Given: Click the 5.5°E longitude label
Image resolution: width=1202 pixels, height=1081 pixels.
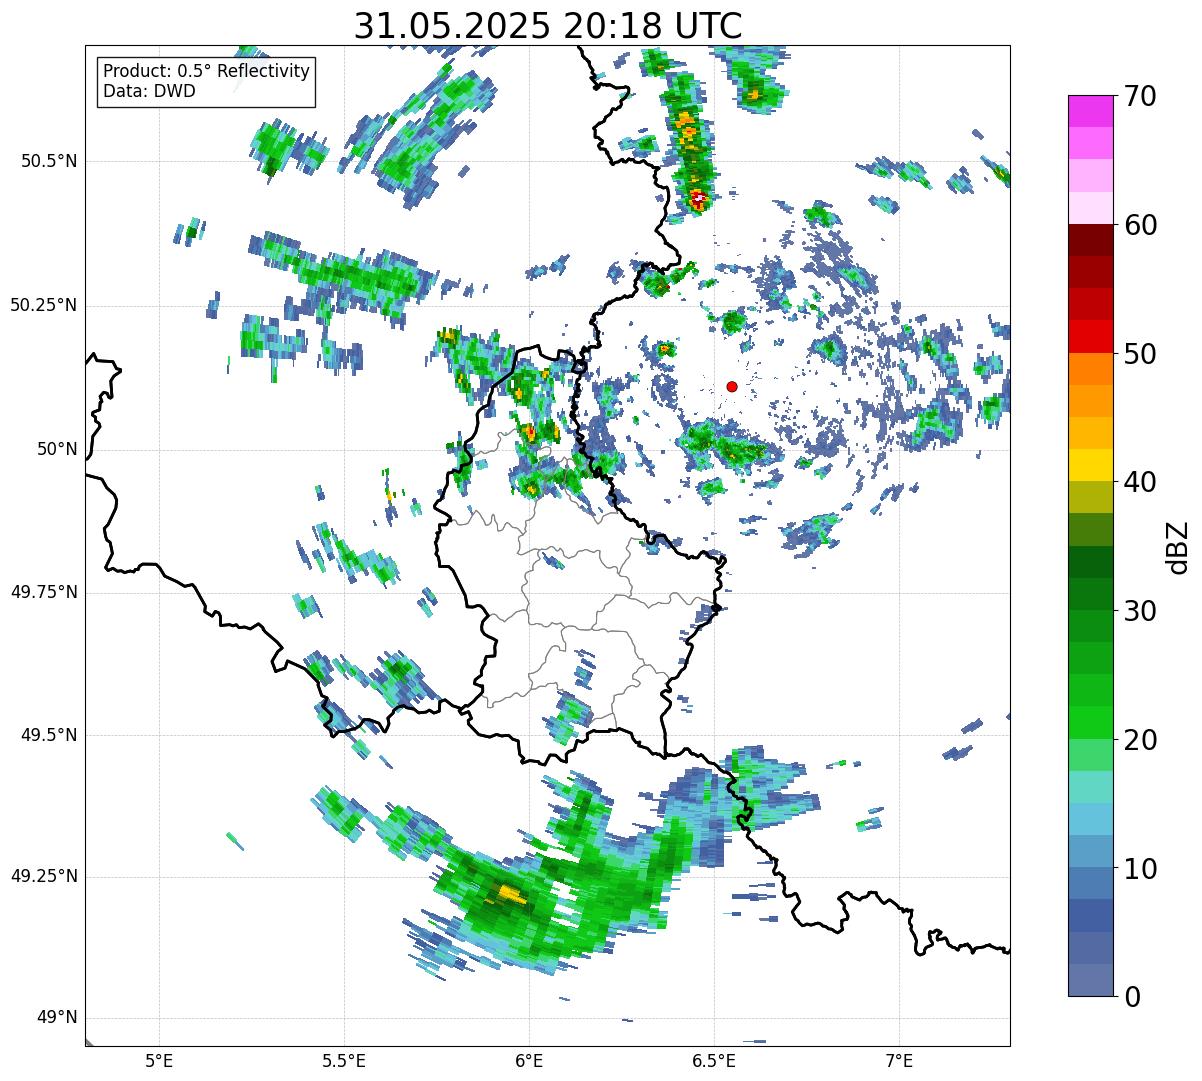Looking at the screenshot, I should [344, 1061].
